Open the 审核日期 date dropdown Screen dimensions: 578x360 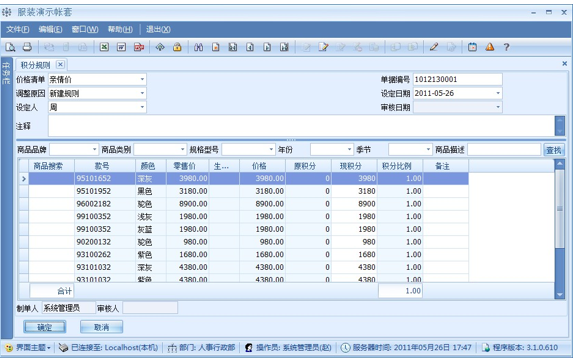tap(498, 107)
